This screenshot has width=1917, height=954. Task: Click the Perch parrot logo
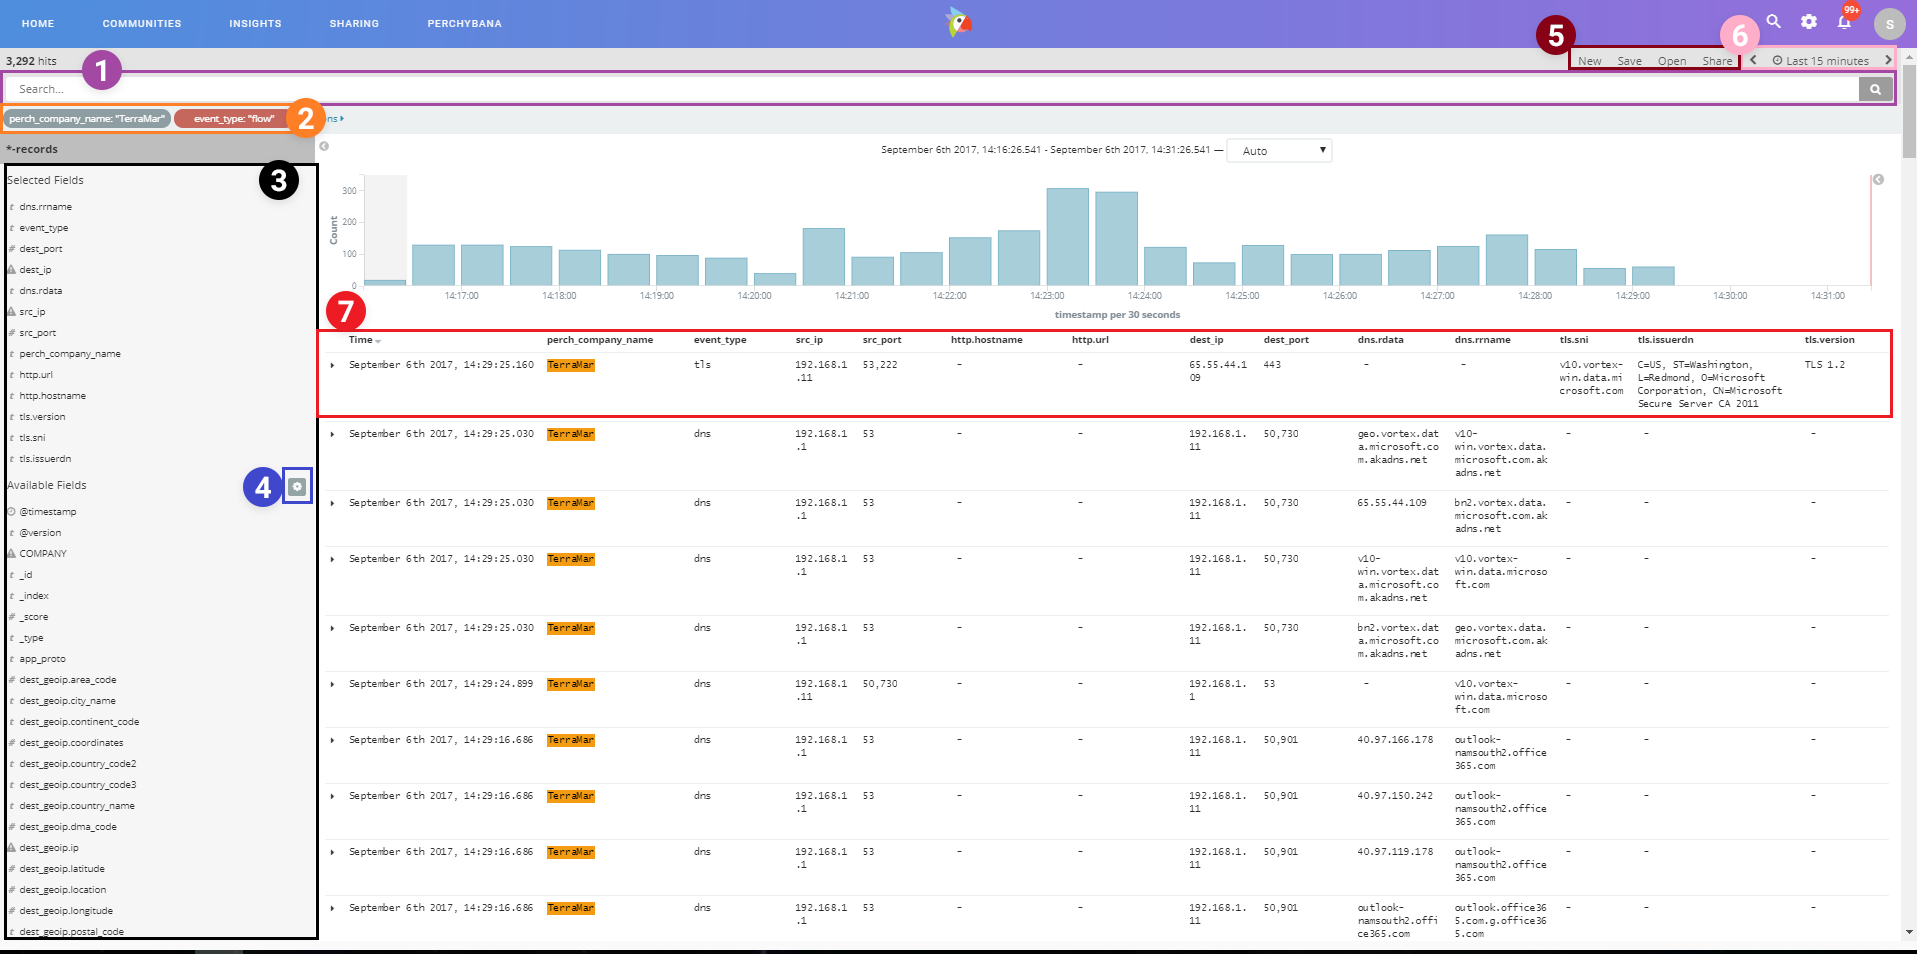tap(958, 22)
